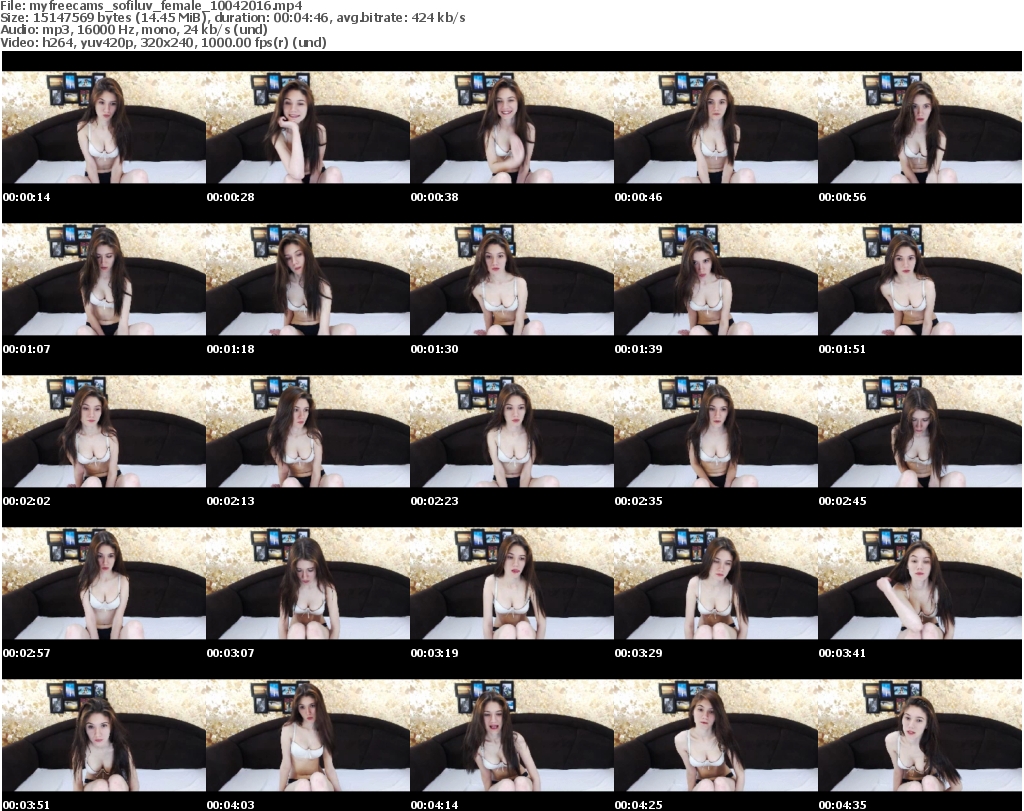Screen dimensions: 1024x811
Task: Click the Size and duration info line
Action: click(233, 18)
